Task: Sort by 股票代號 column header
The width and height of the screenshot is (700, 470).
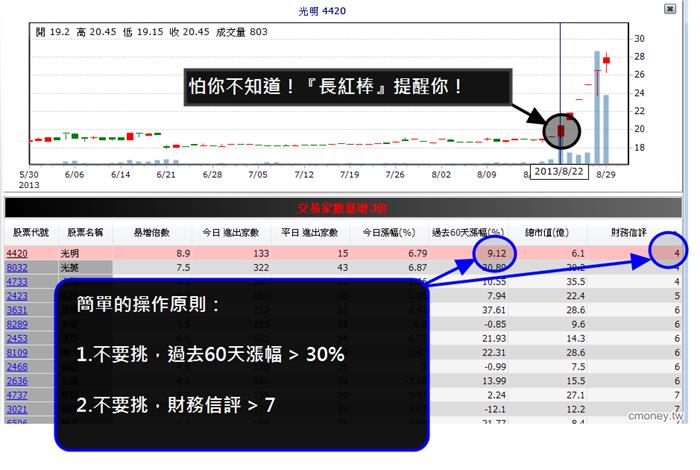Action: pyautogui.click(x=31, y=233)
